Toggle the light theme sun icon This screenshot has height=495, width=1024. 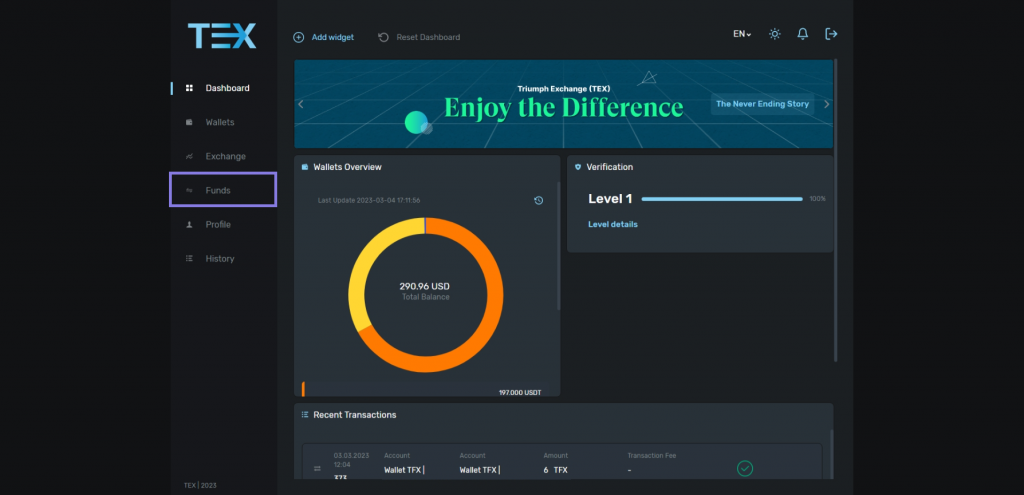[775, 34]
